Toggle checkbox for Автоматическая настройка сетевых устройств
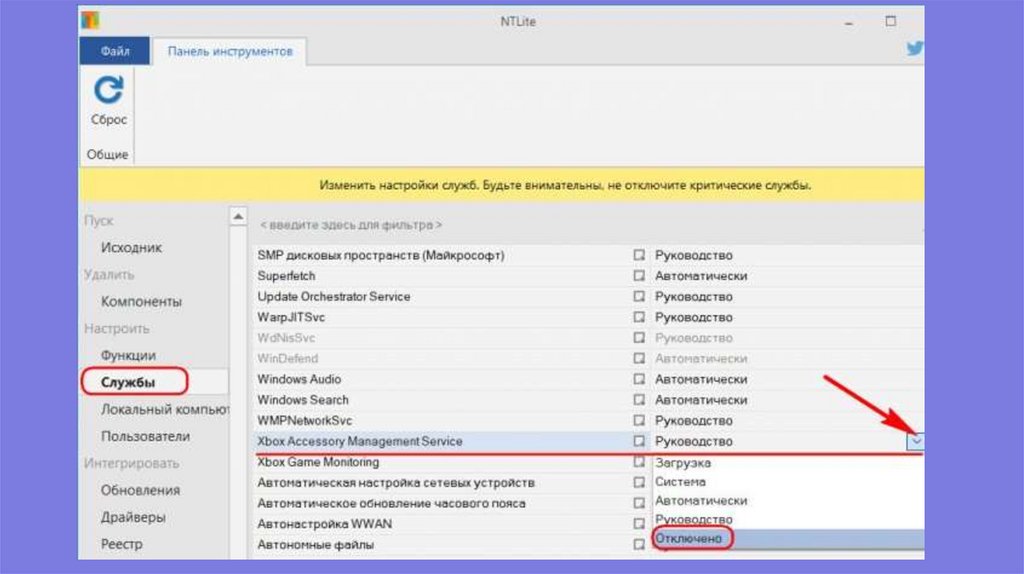 coord(639,483)
